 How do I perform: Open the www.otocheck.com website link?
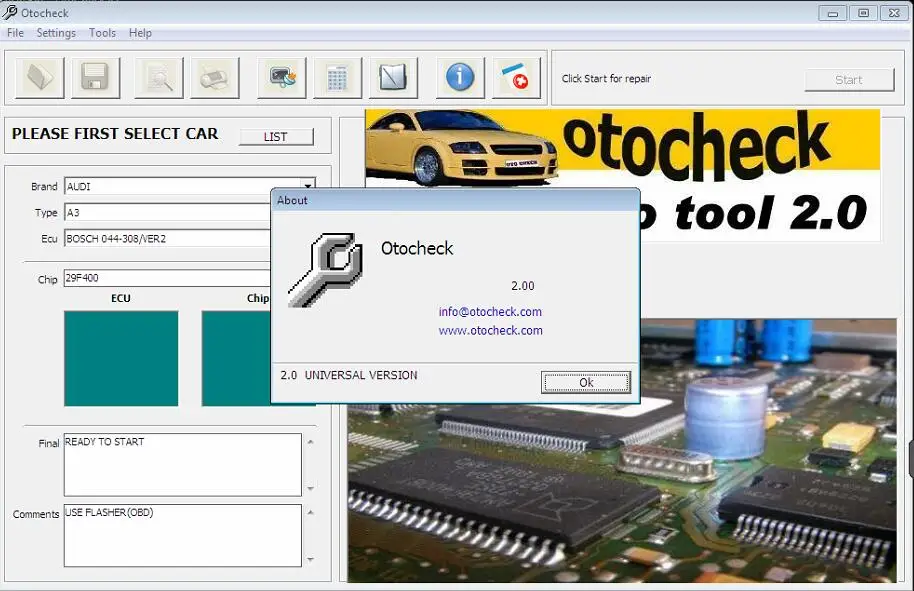tap(490, 330)
